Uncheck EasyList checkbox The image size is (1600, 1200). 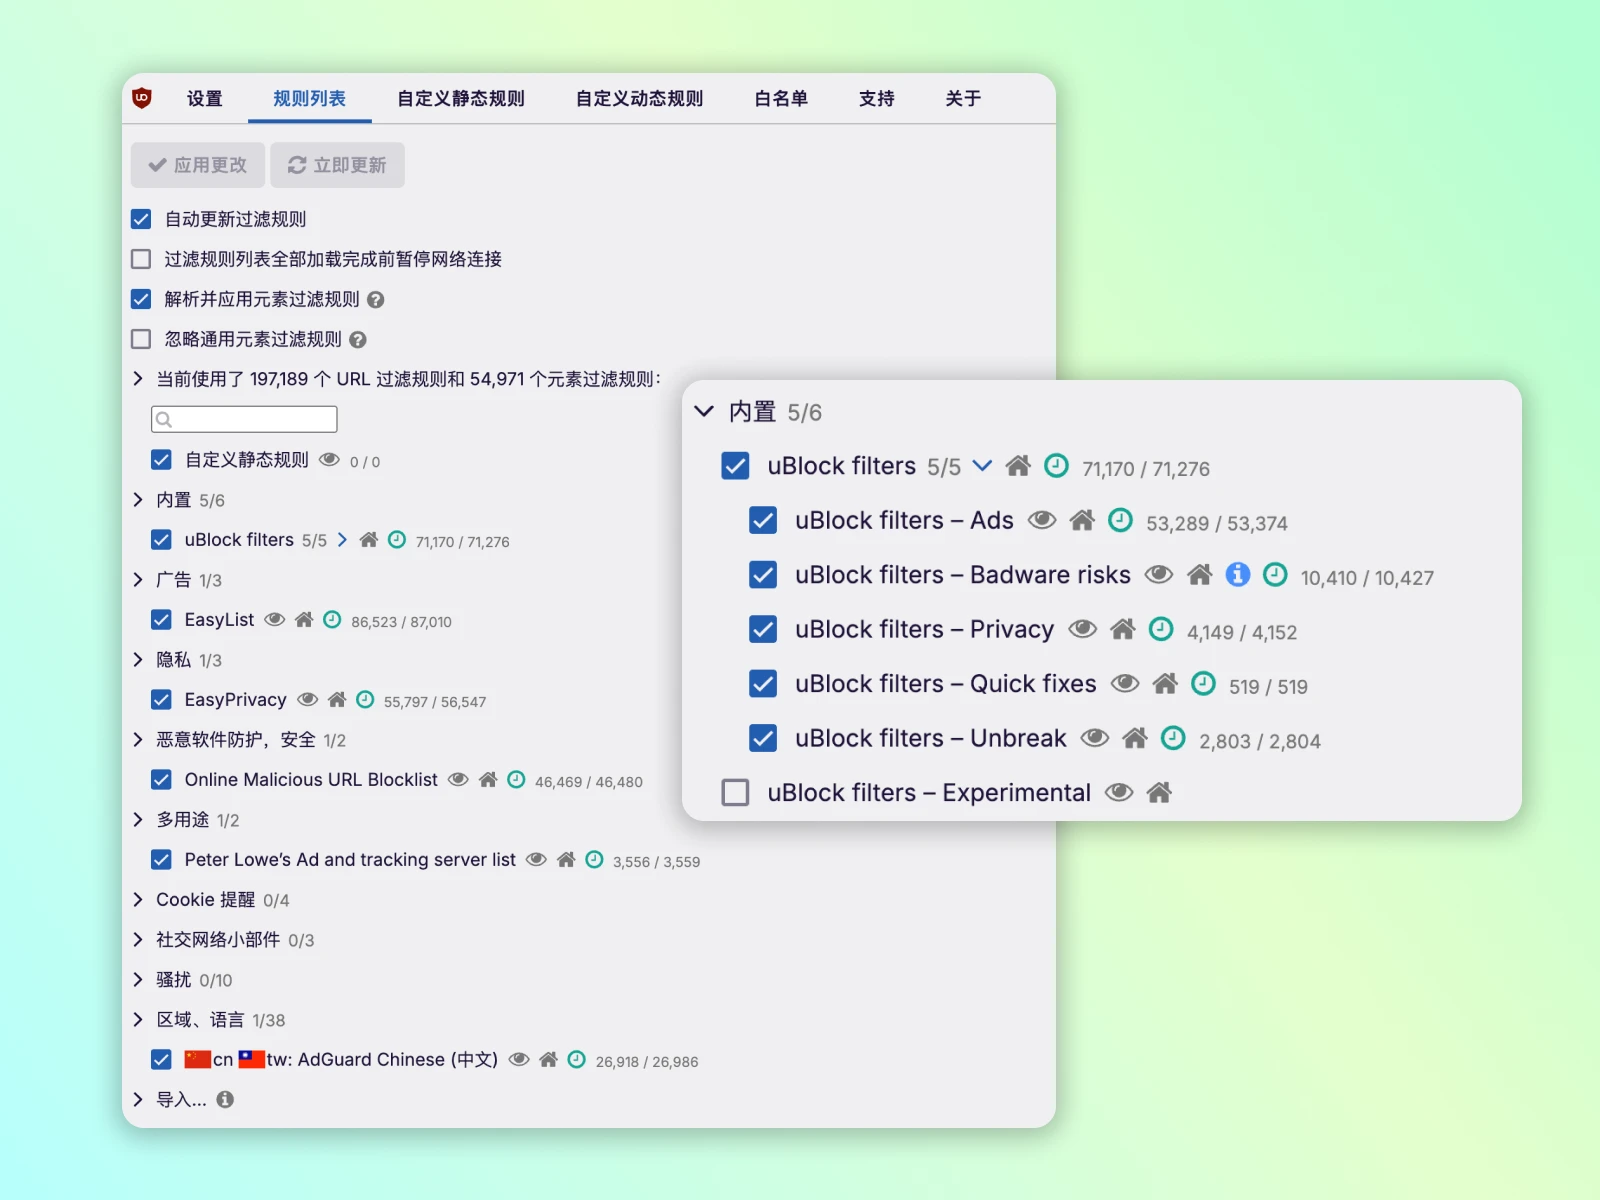point(161,620)
